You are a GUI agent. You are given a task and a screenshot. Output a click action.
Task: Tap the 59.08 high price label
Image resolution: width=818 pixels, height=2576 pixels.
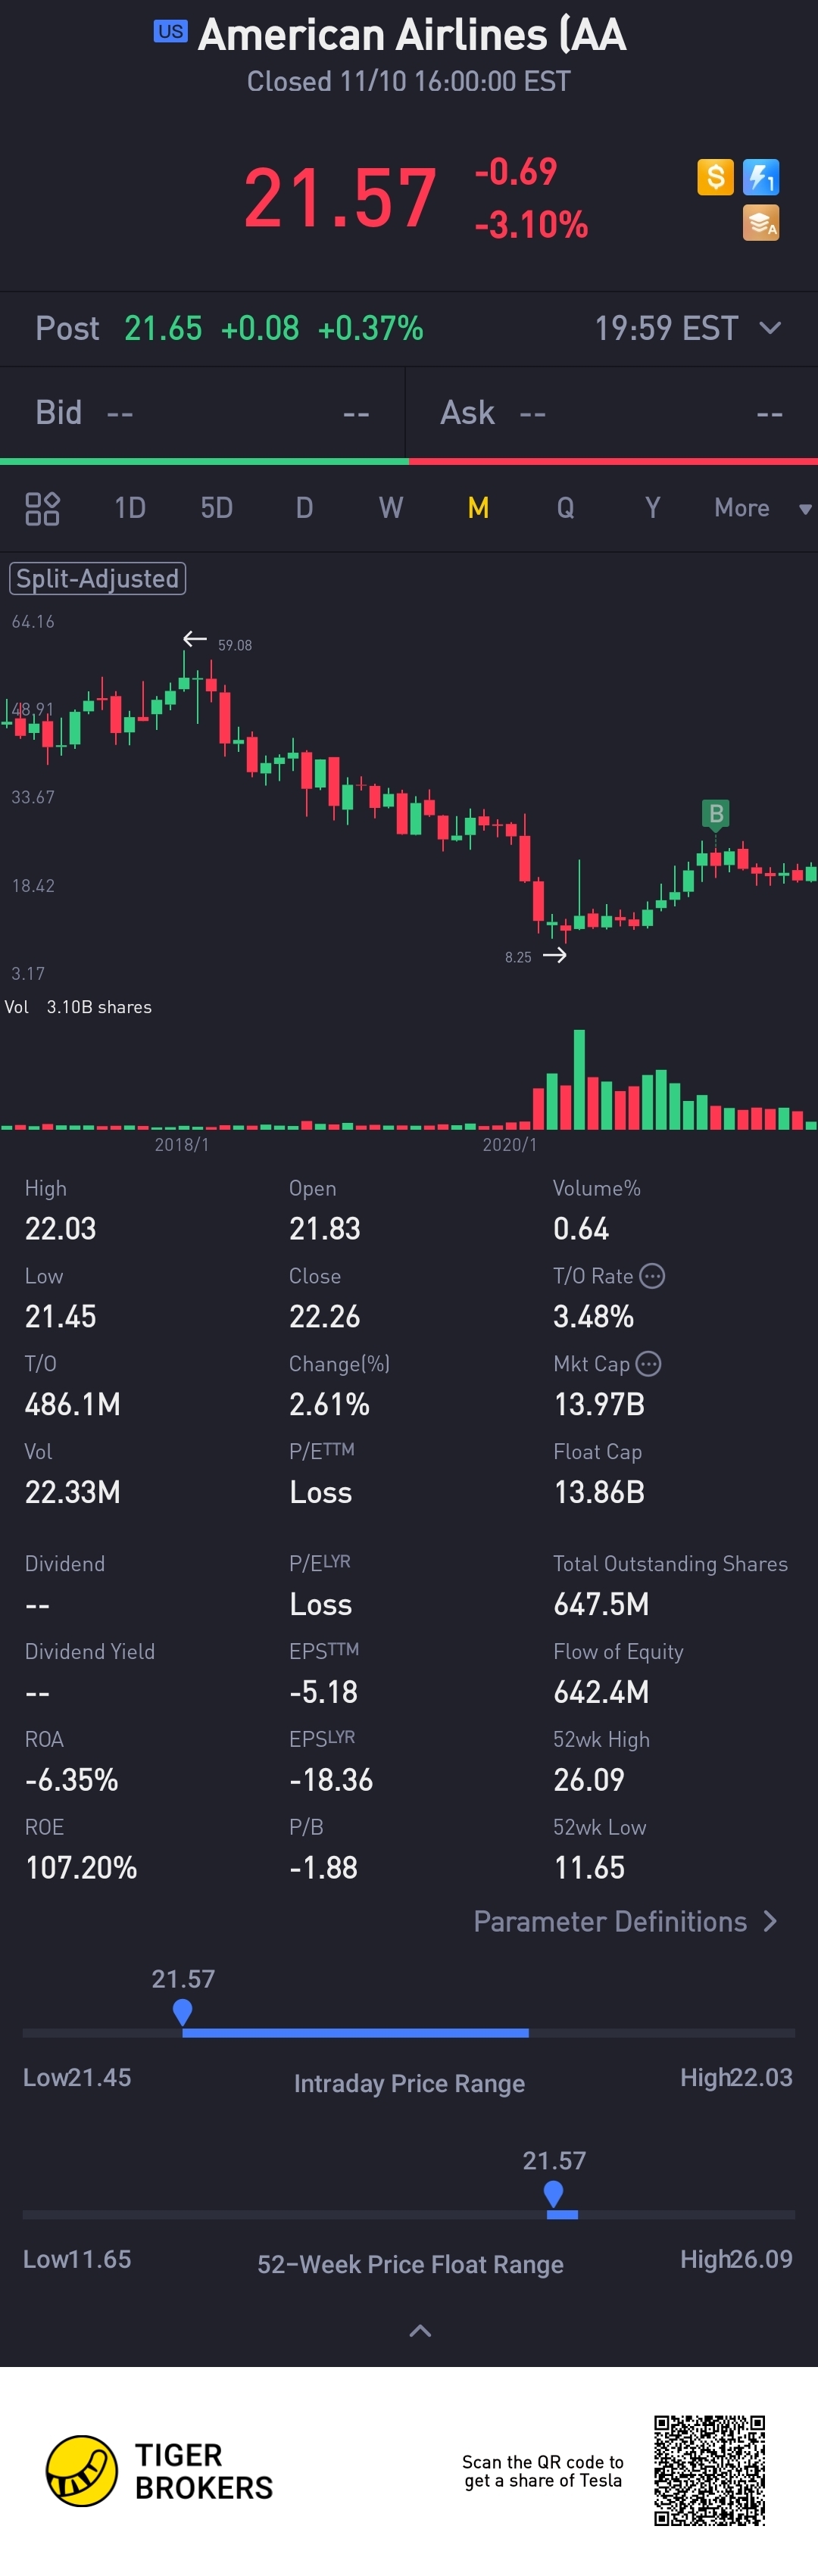coord(235,645)
